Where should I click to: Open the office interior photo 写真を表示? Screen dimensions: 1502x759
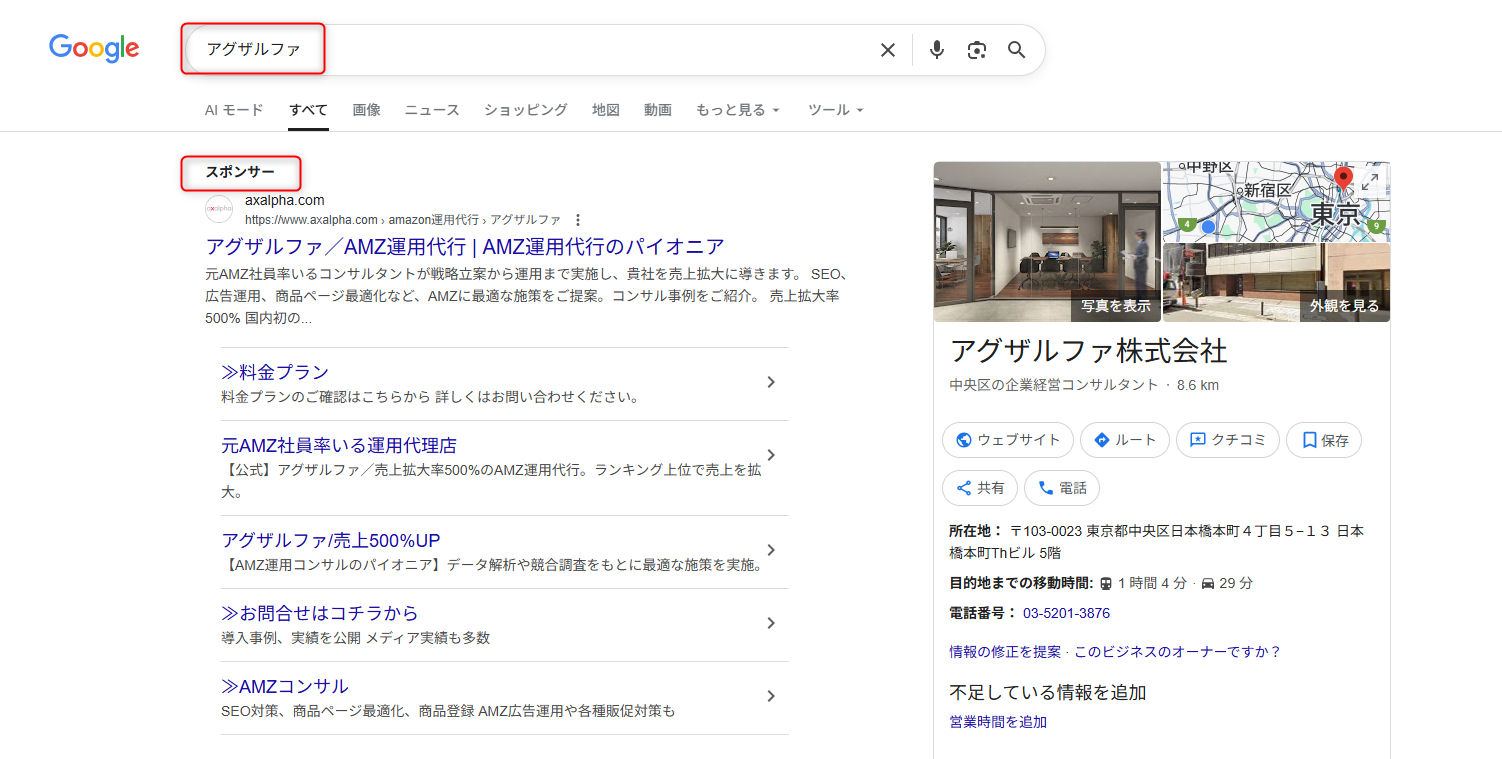click(1047, 242)
